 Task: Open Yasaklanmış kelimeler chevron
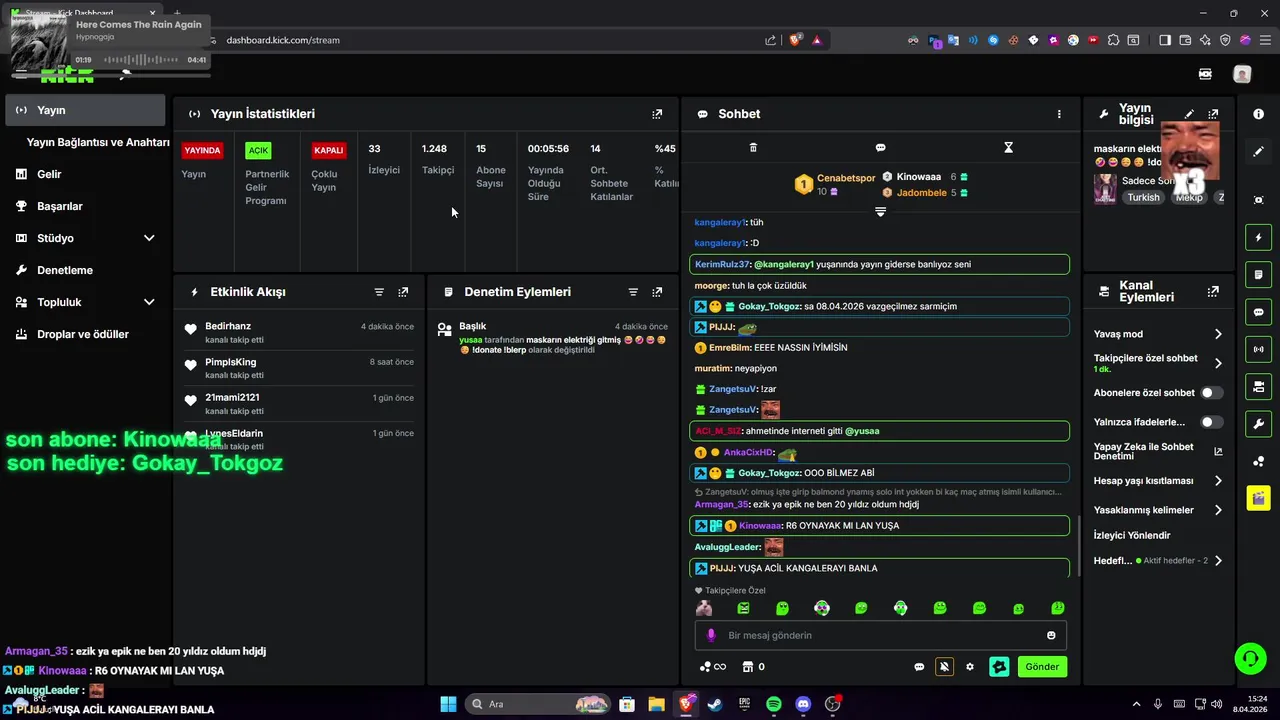(x=1218, y=510)
